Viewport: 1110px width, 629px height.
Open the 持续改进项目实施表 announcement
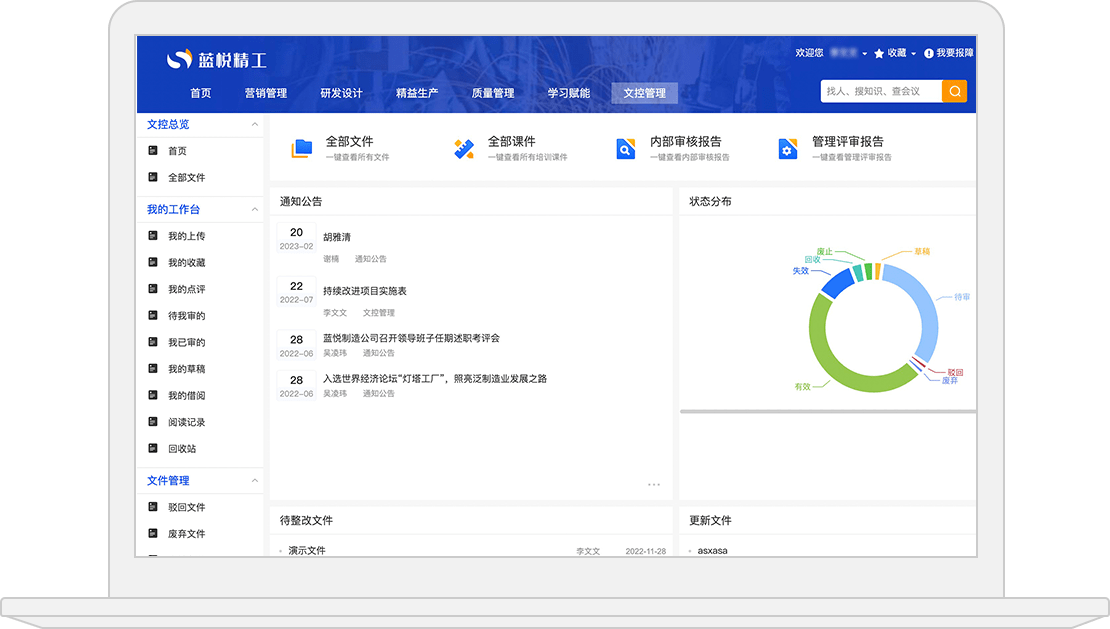tap(365, 291)
